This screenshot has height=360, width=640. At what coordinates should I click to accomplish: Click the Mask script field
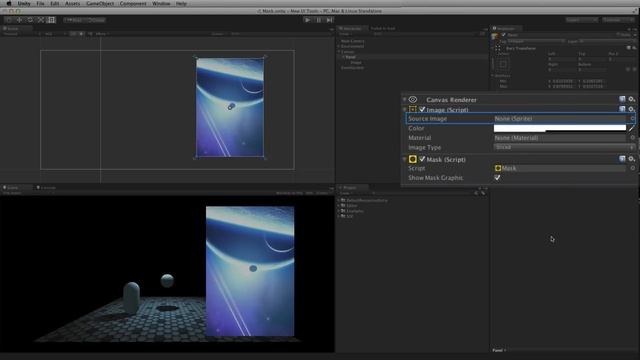560,168
